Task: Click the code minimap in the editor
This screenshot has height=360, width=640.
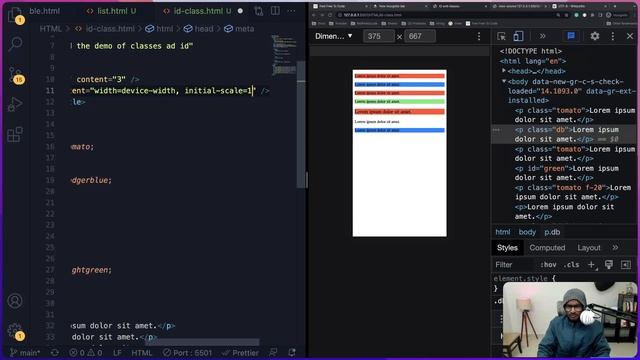Action: tap(284, 55)
